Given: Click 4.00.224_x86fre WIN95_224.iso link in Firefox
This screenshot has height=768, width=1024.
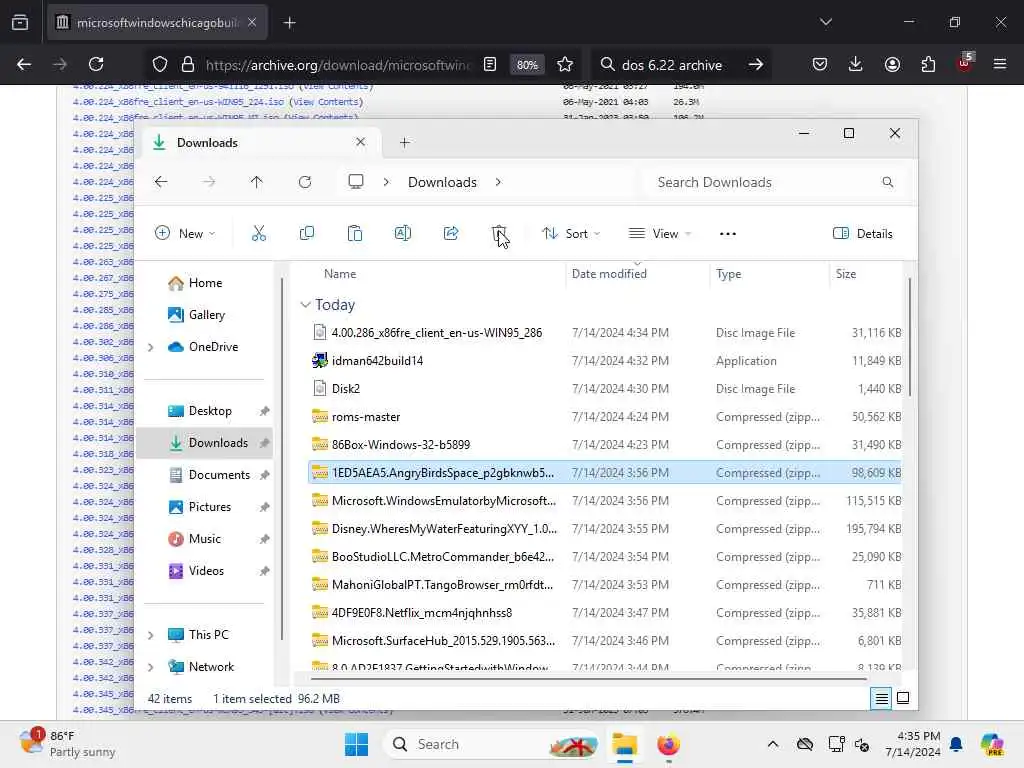Looking at the screenshot, I should [x=178, y=102].
